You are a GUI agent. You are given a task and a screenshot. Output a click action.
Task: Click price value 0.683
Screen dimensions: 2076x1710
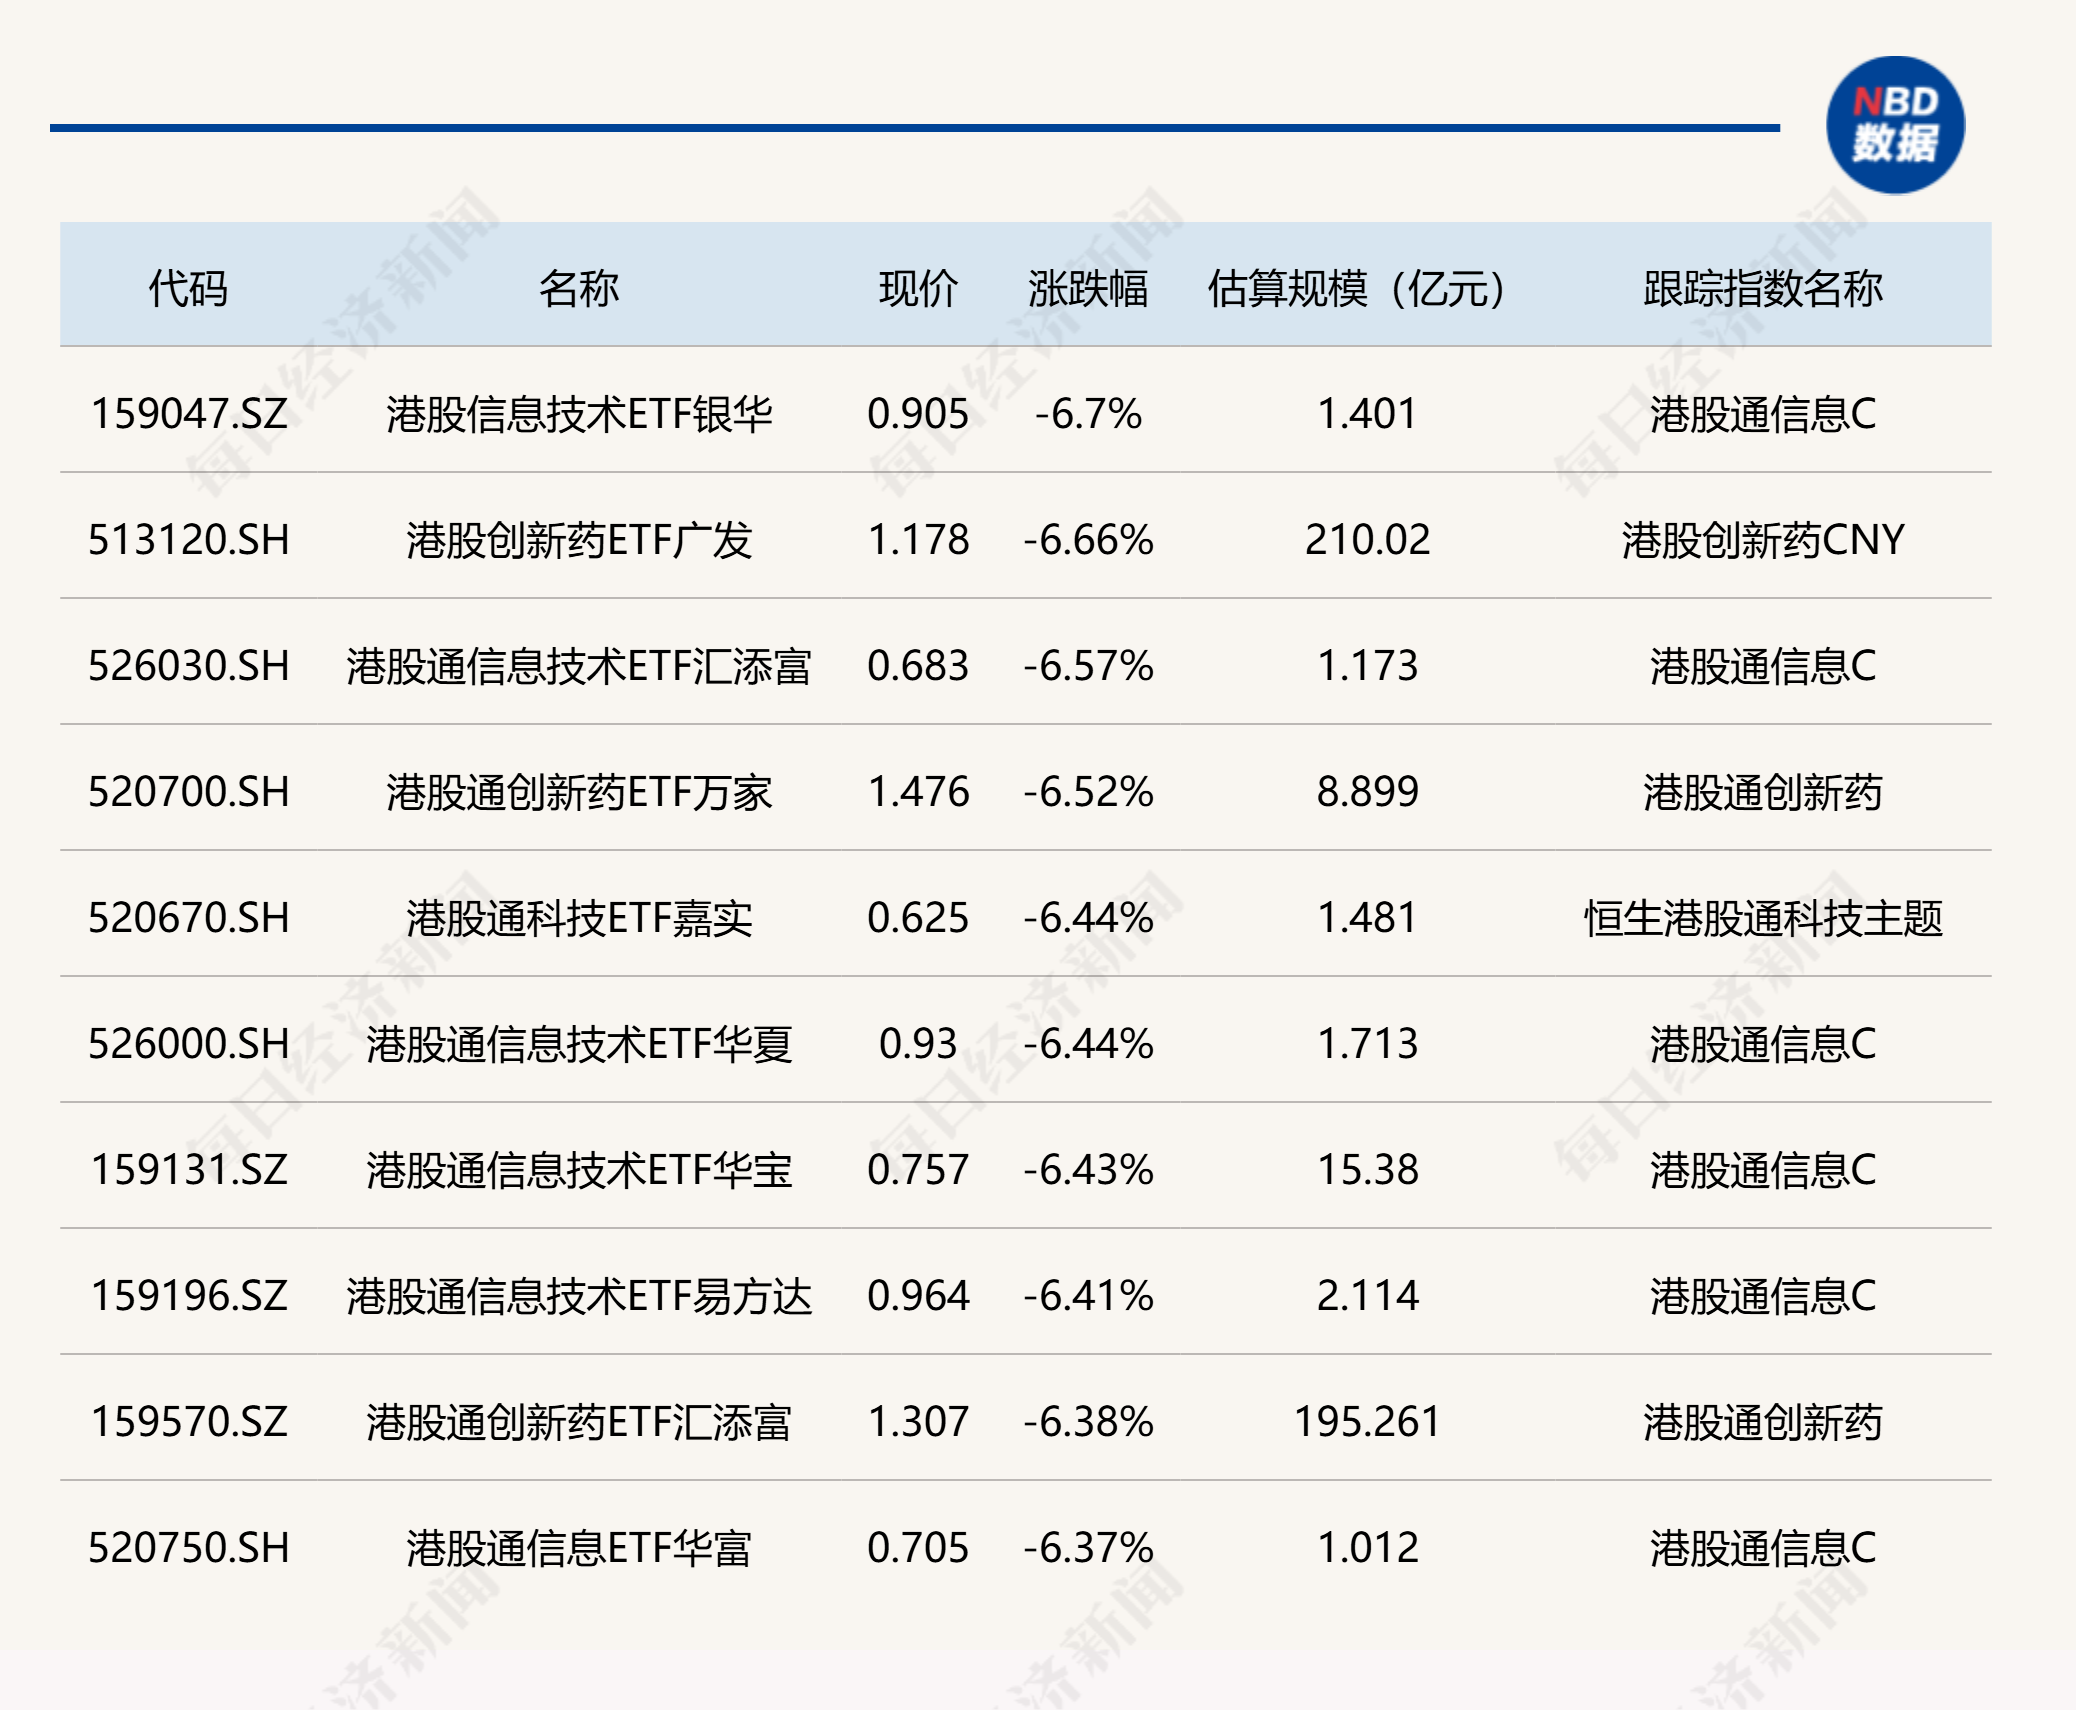coord(918,666)
